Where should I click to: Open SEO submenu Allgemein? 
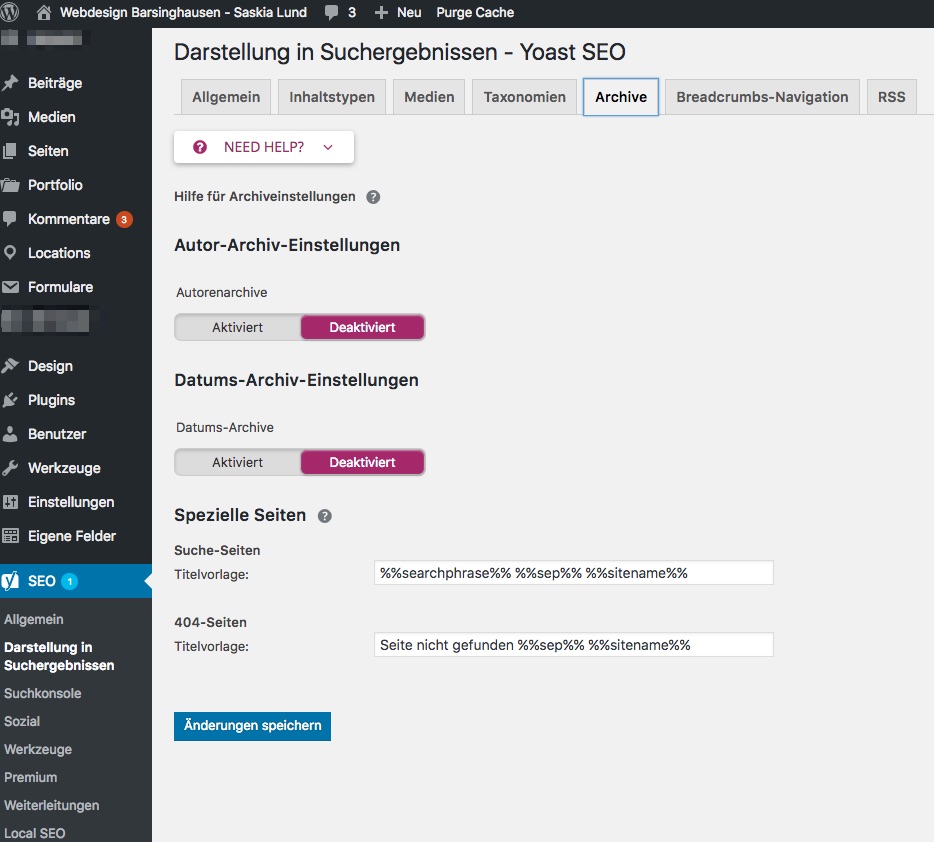(x=34, y=619)
